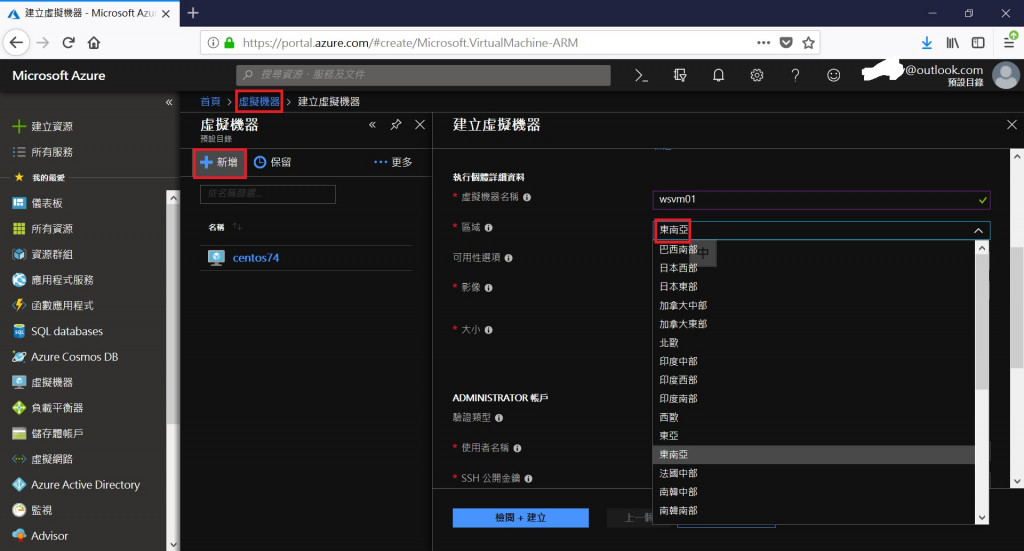Click browser home button

point(94,43)
